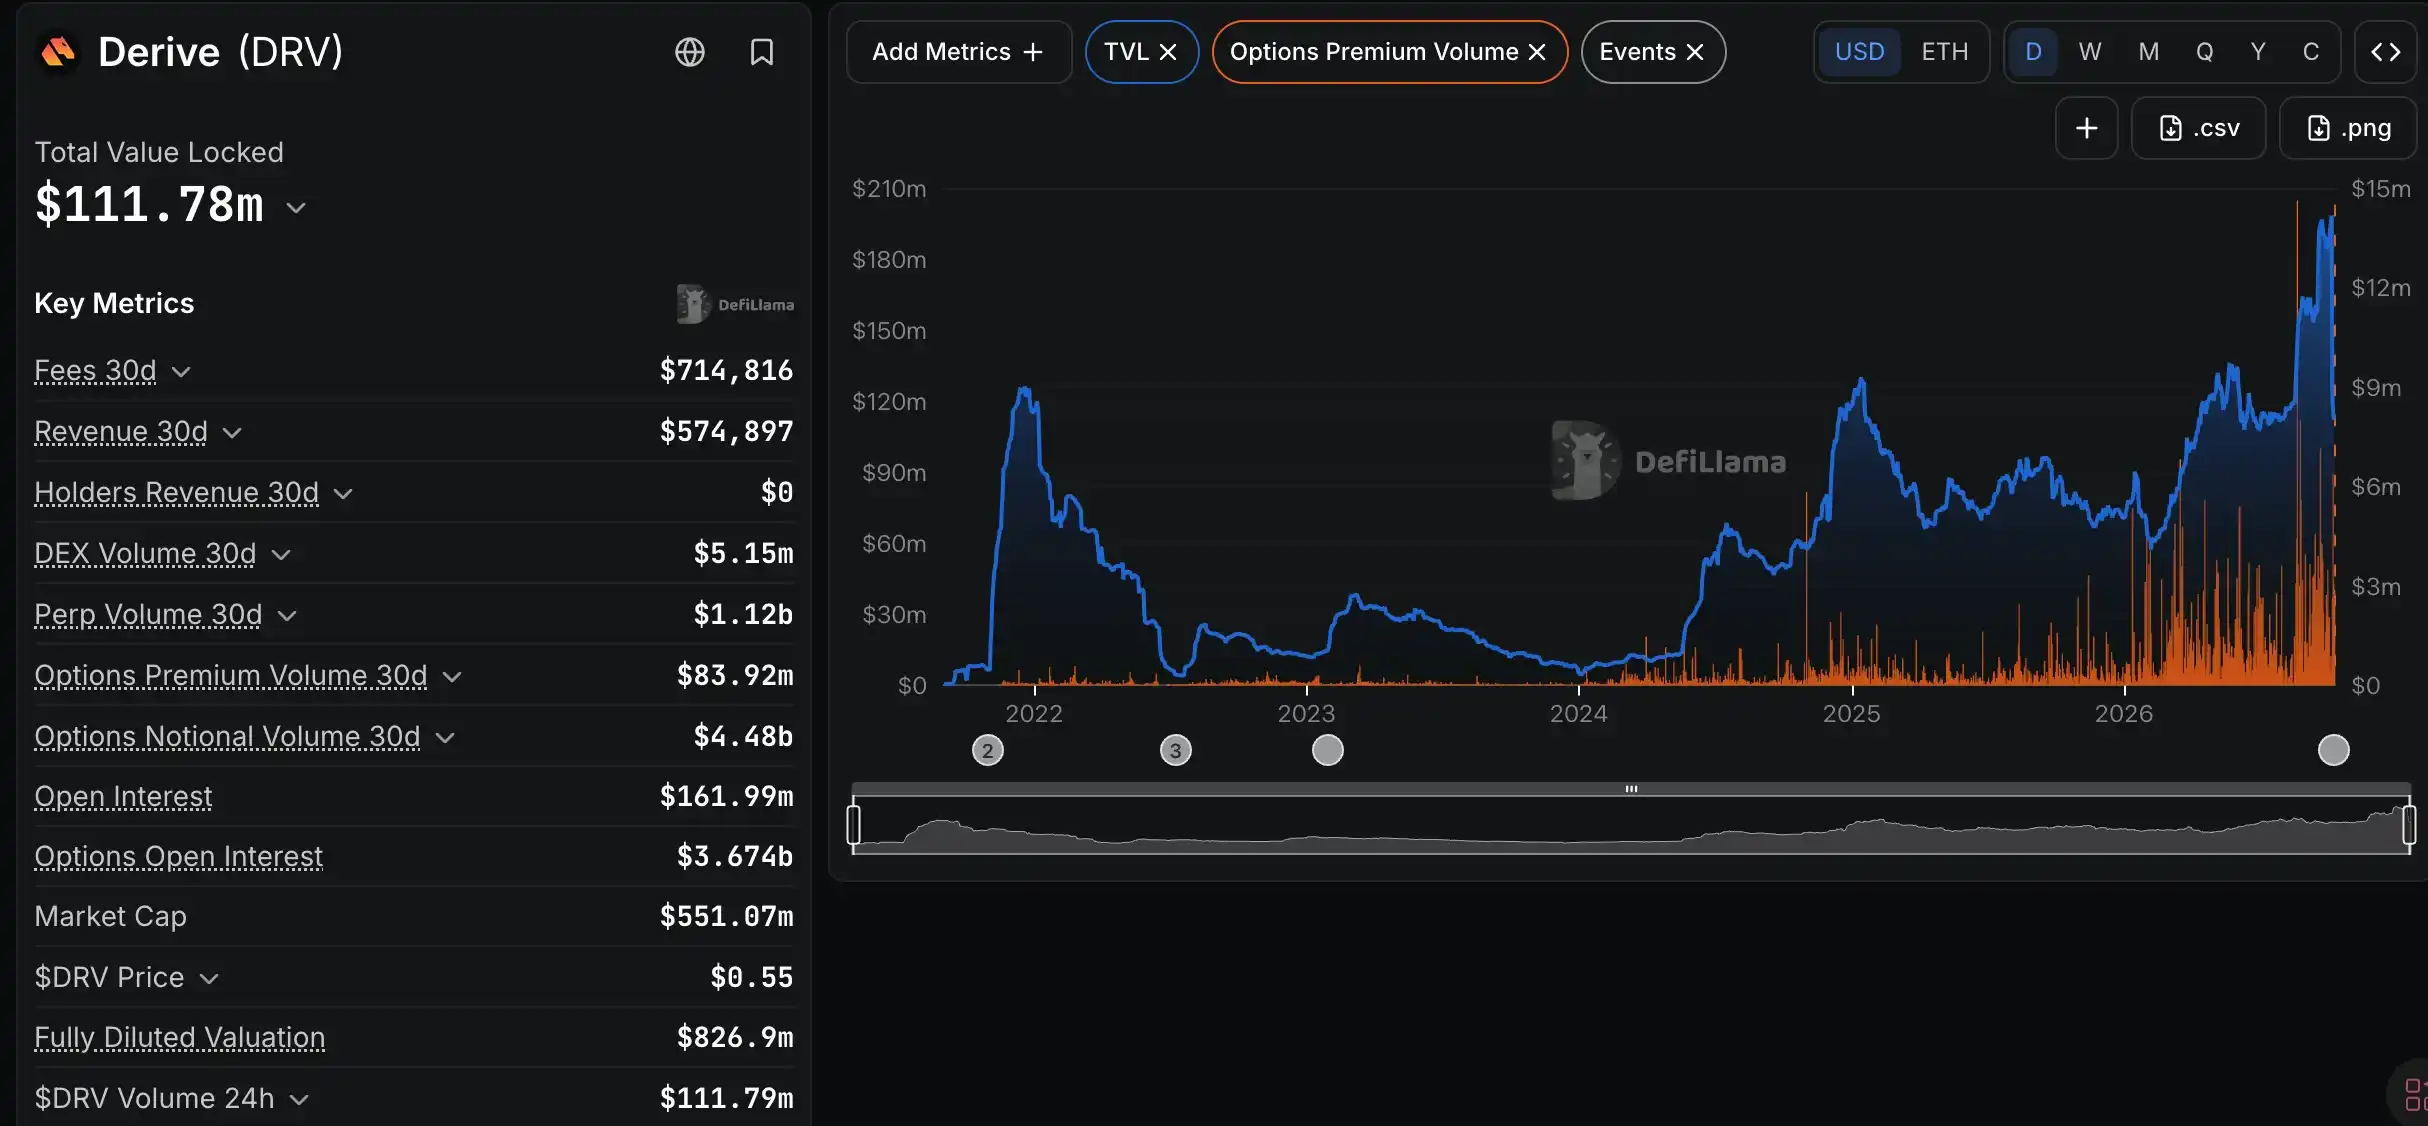
Task: Expand Fees 30d details
Action: (x=181, y=372)
